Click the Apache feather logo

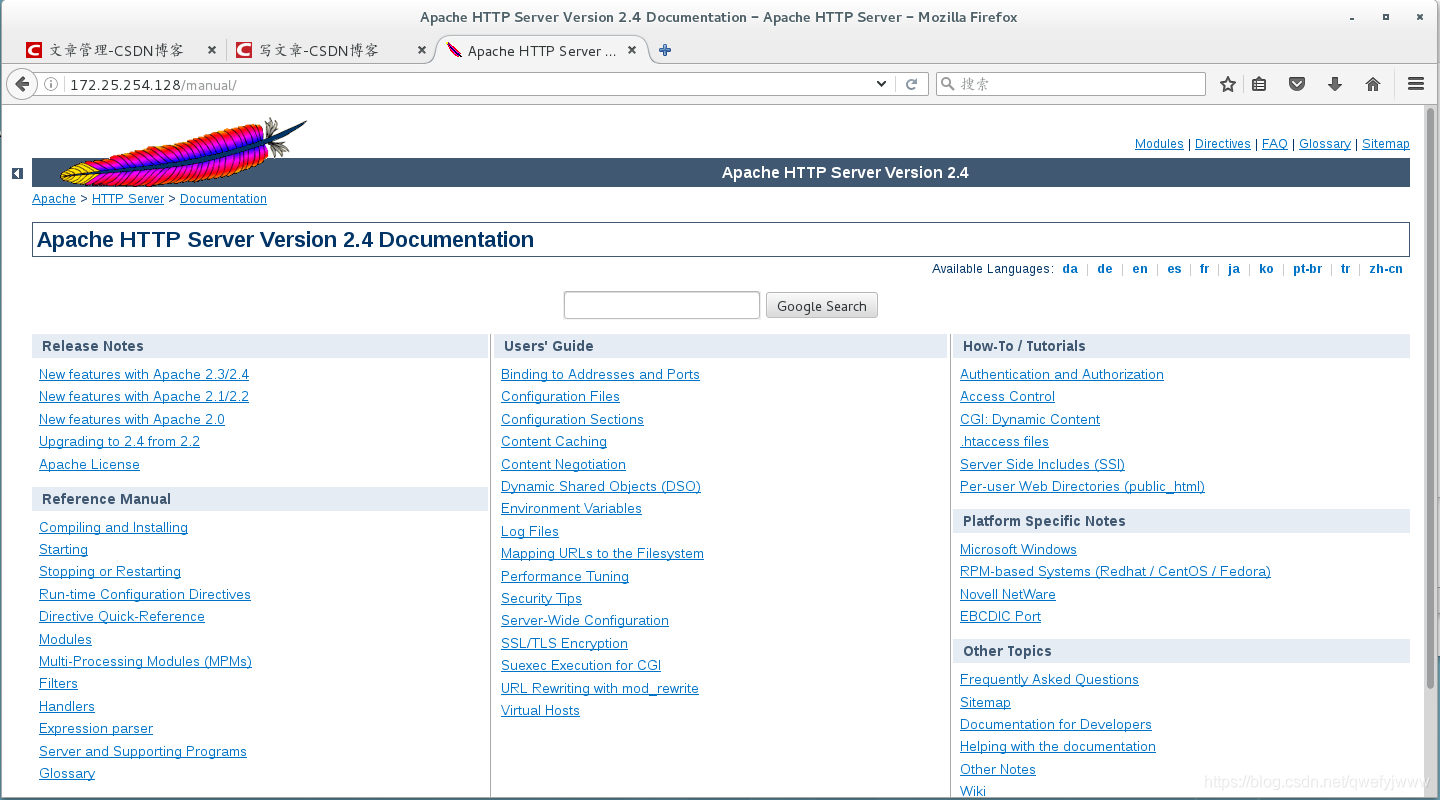pyautogui.click(x=183, y=151)
